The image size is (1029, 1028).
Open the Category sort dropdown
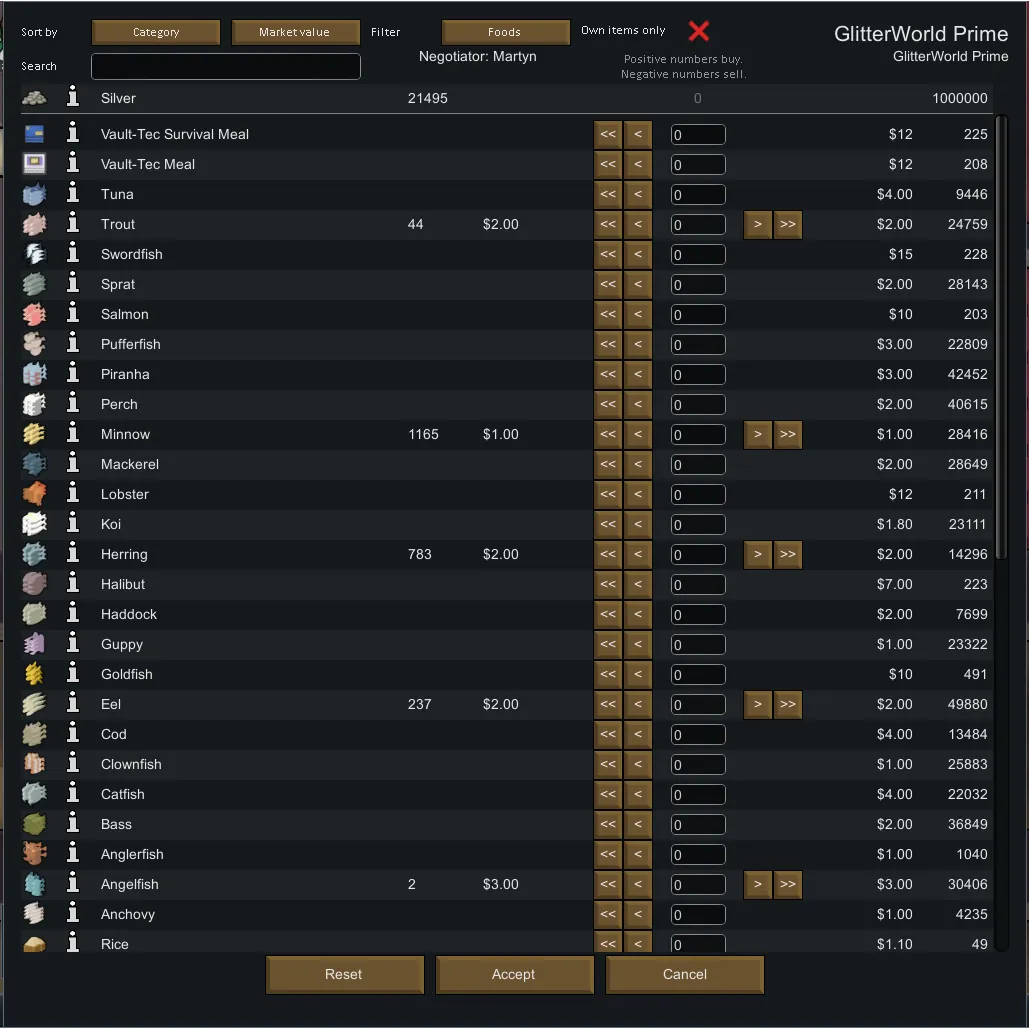[156, 32]
